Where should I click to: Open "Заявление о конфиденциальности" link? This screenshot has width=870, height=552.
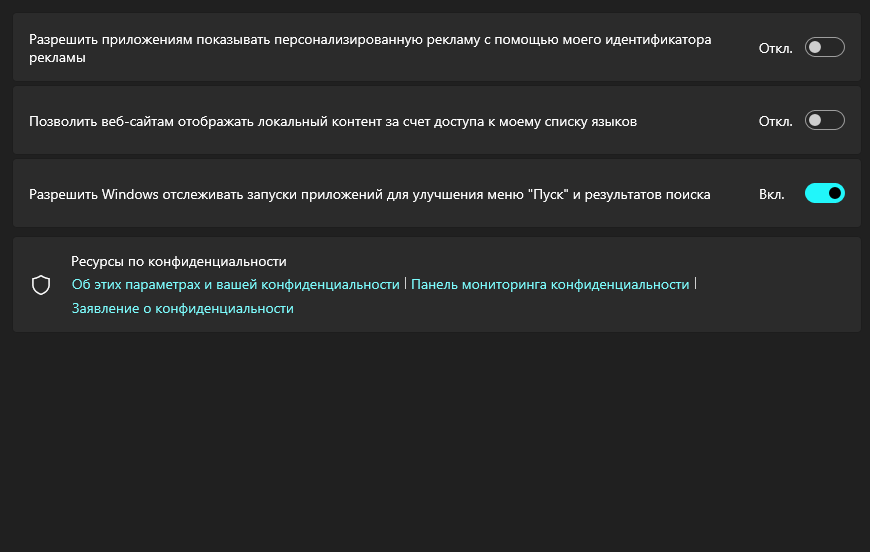tap(182, 309)
